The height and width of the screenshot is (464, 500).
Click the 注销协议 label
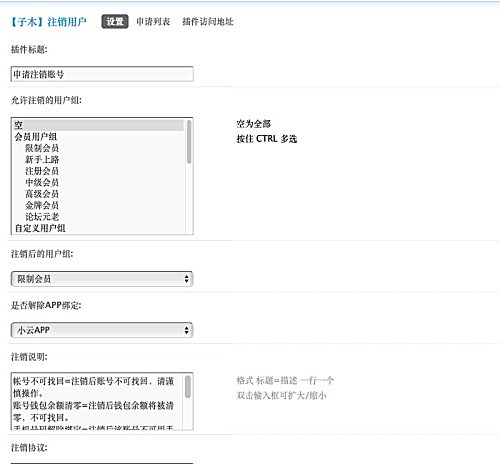[29, 447]
